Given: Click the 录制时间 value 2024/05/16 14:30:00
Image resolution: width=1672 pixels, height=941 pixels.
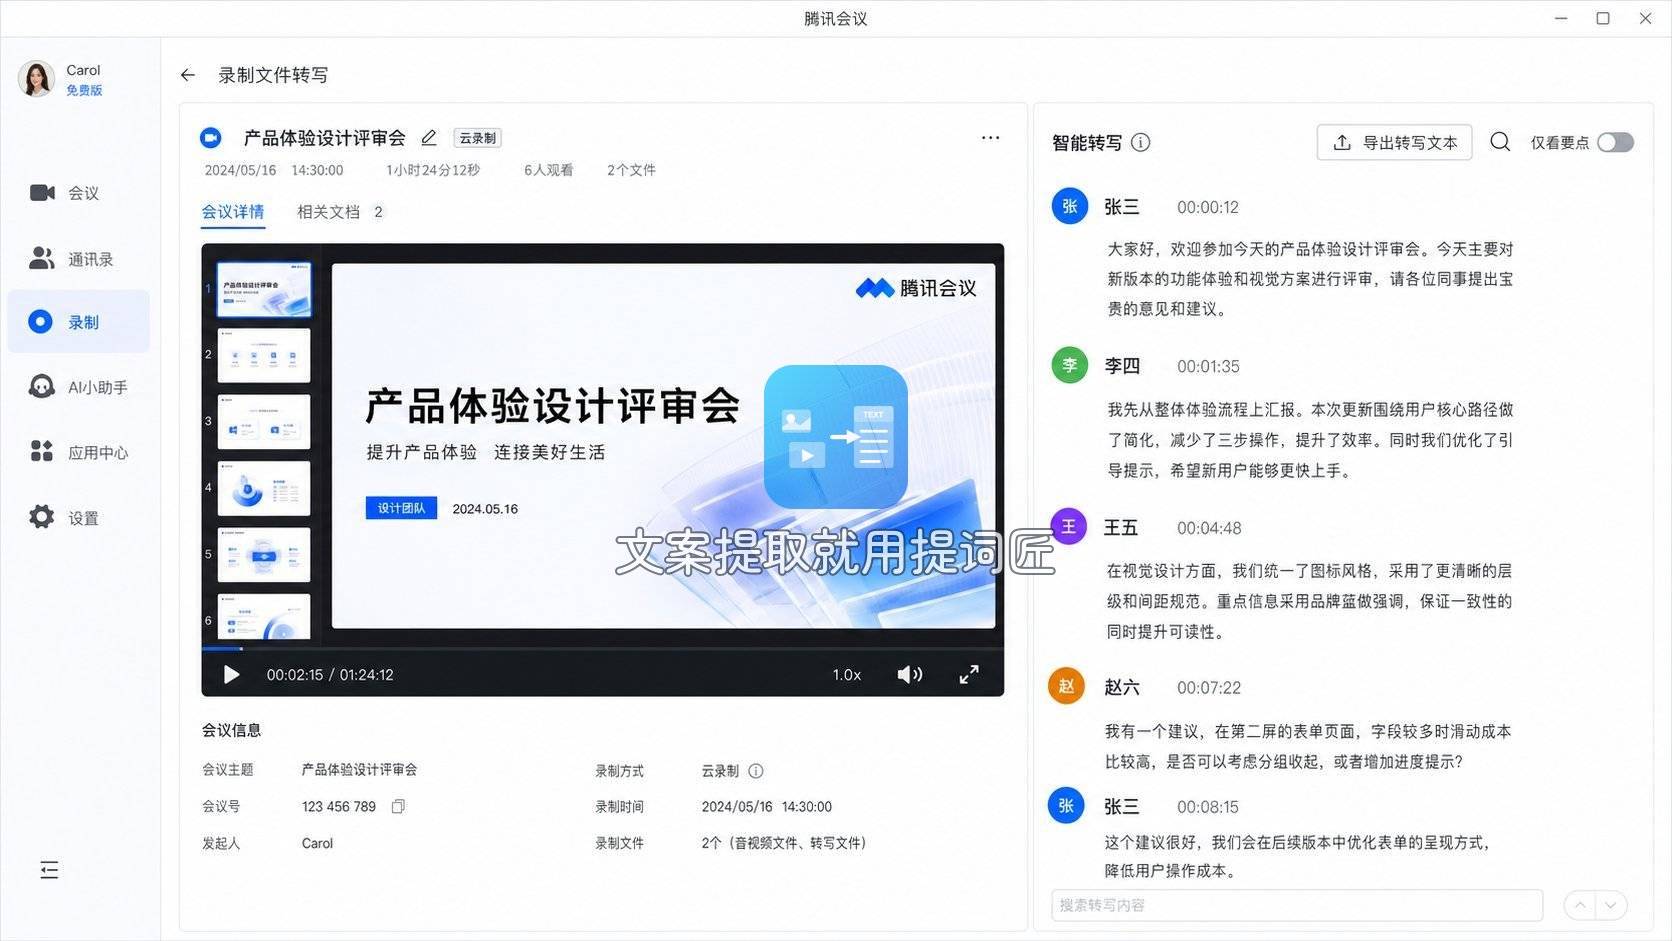Looking at the screenshot, I should (x=767, y=806).
